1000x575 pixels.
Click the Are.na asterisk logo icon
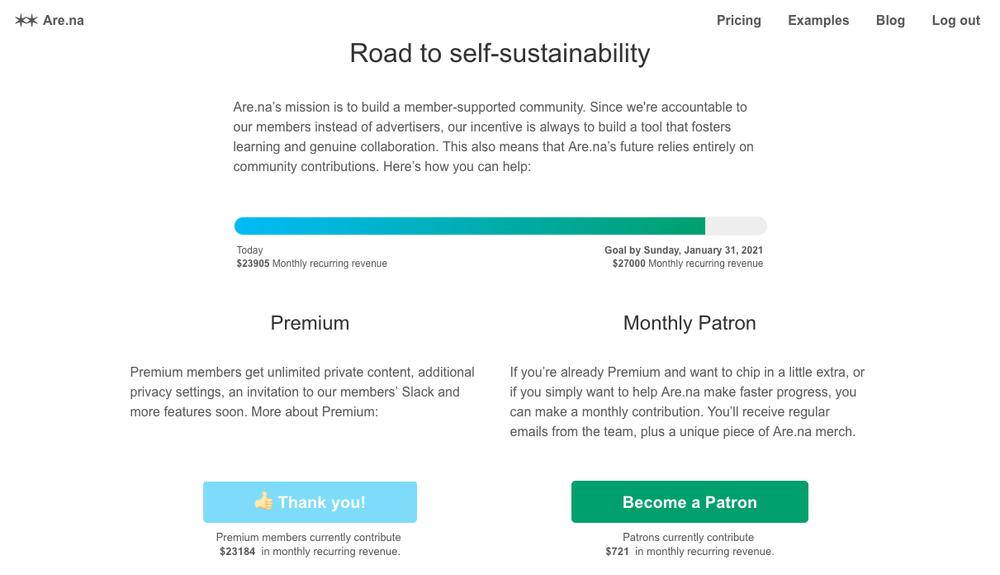tap(26, 20)
